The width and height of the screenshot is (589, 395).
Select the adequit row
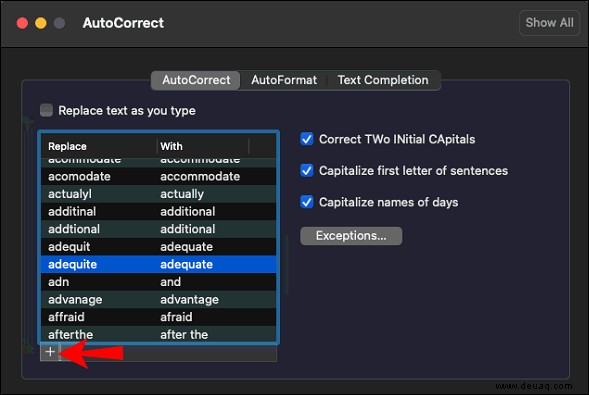tap(159, 247)
